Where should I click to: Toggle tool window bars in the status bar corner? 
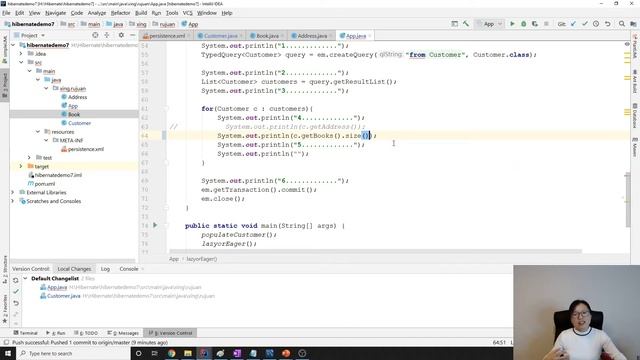[6, 342]
